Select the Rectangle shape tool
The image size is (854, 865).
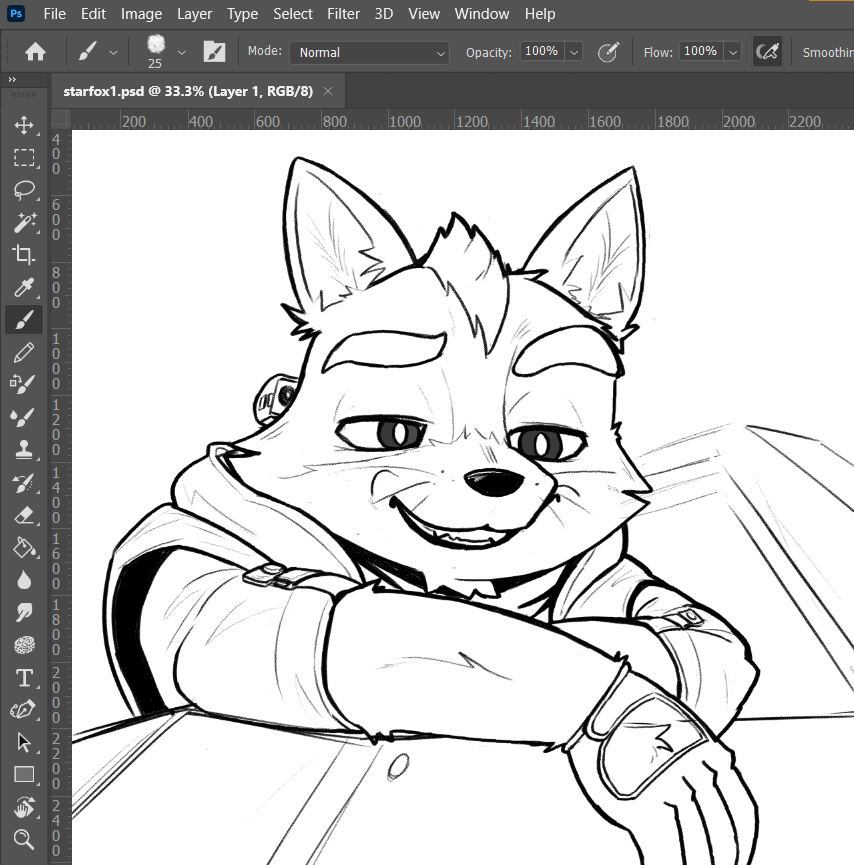tap(24, 775)
